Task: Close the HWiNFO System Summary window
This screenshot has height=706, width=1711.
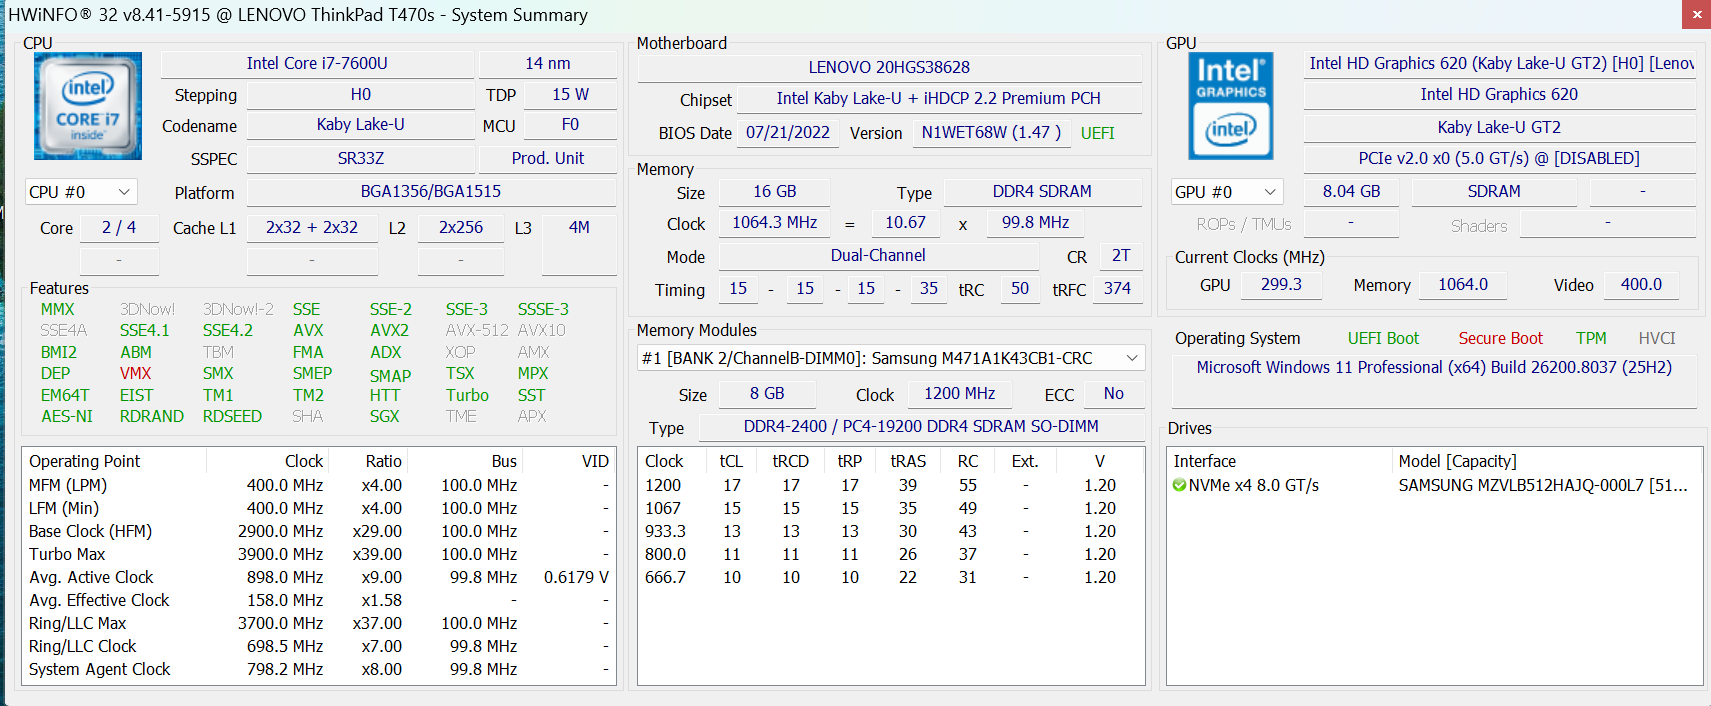Action: [1696, 14]
